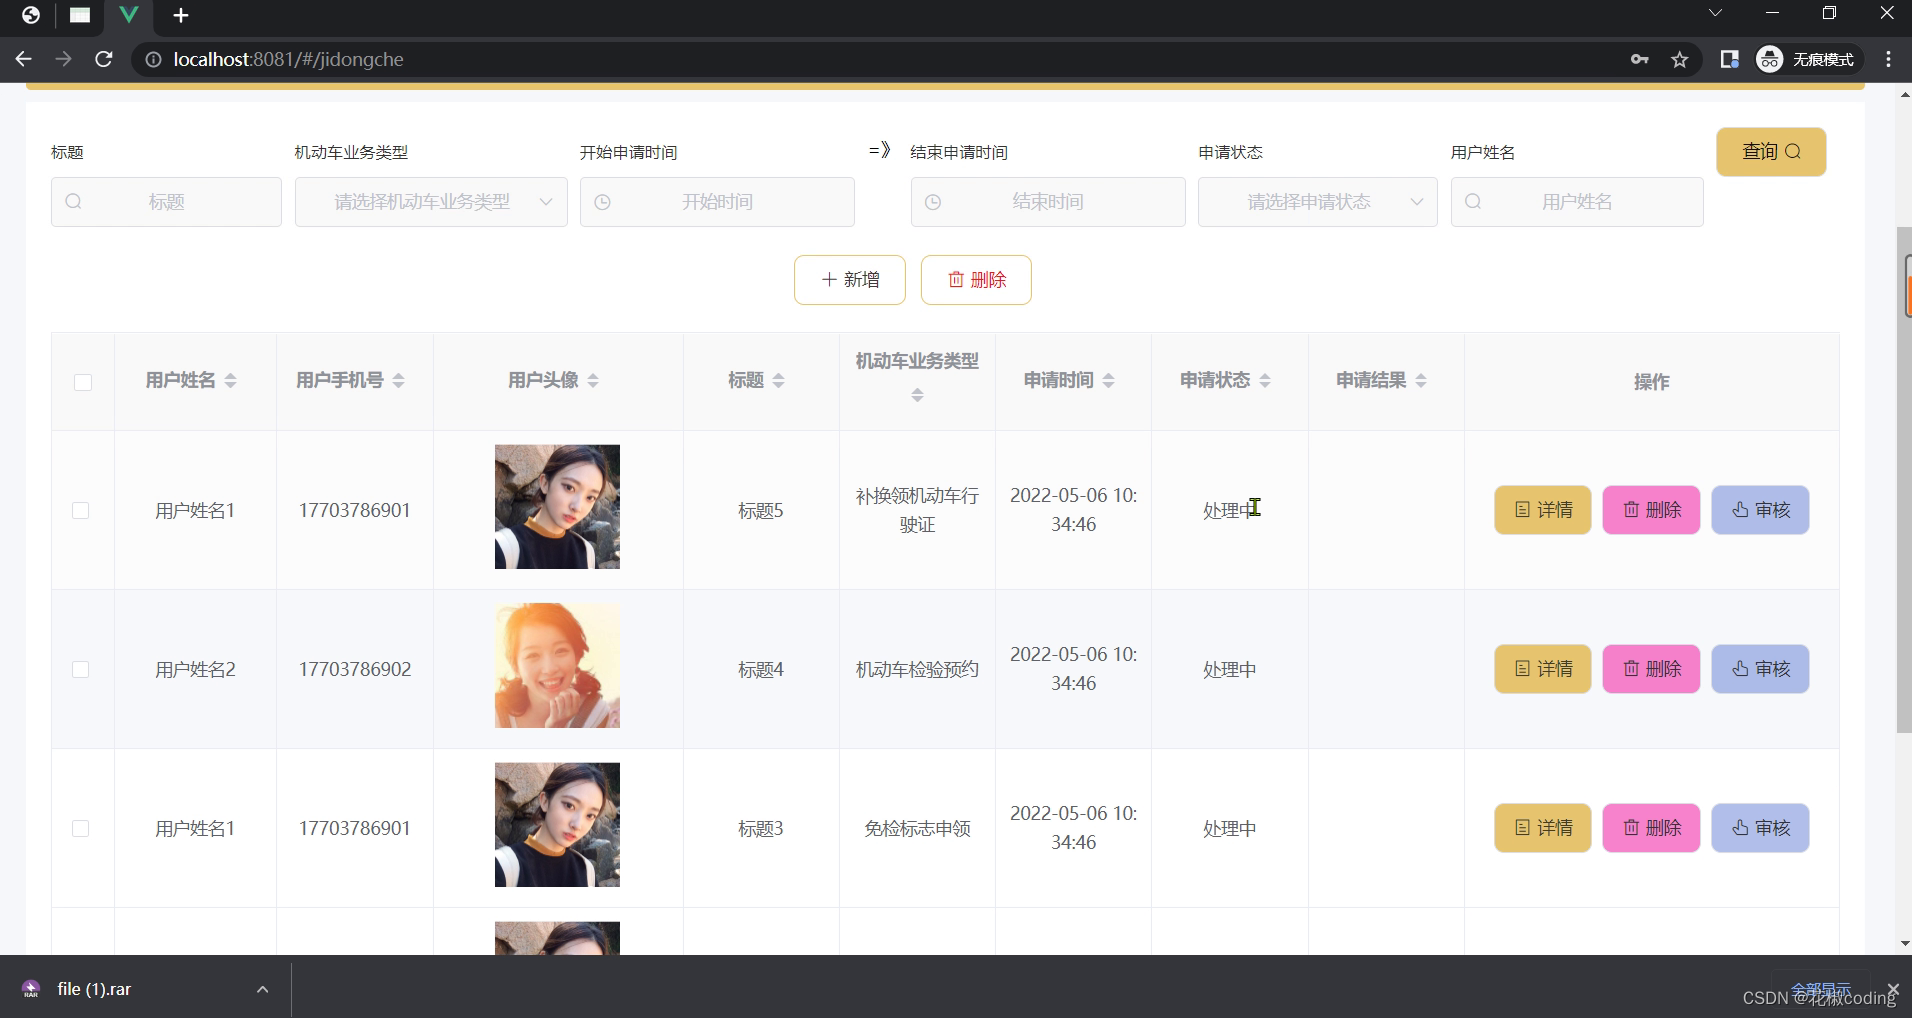Open download options for file (1).rar
This screenshot has width=1912, height=1018.
pyautogui.click(x=262, y=989)
